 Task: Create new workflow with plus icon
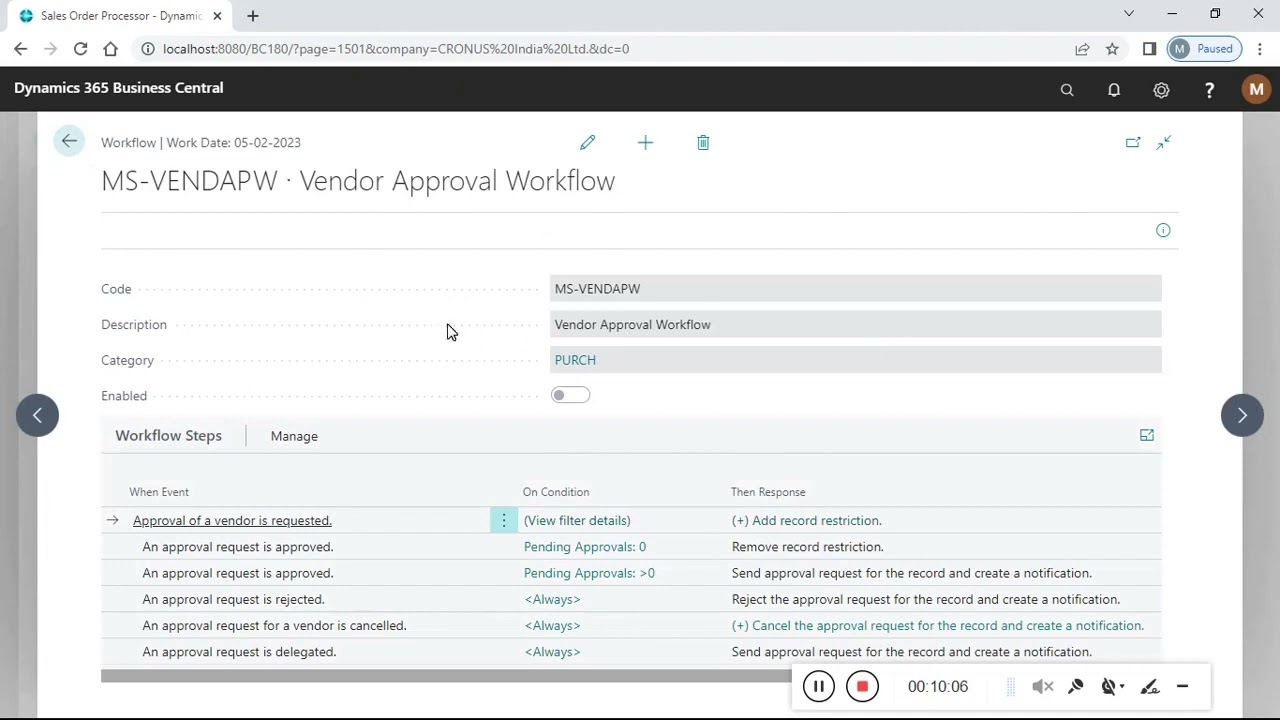point(645,143)
